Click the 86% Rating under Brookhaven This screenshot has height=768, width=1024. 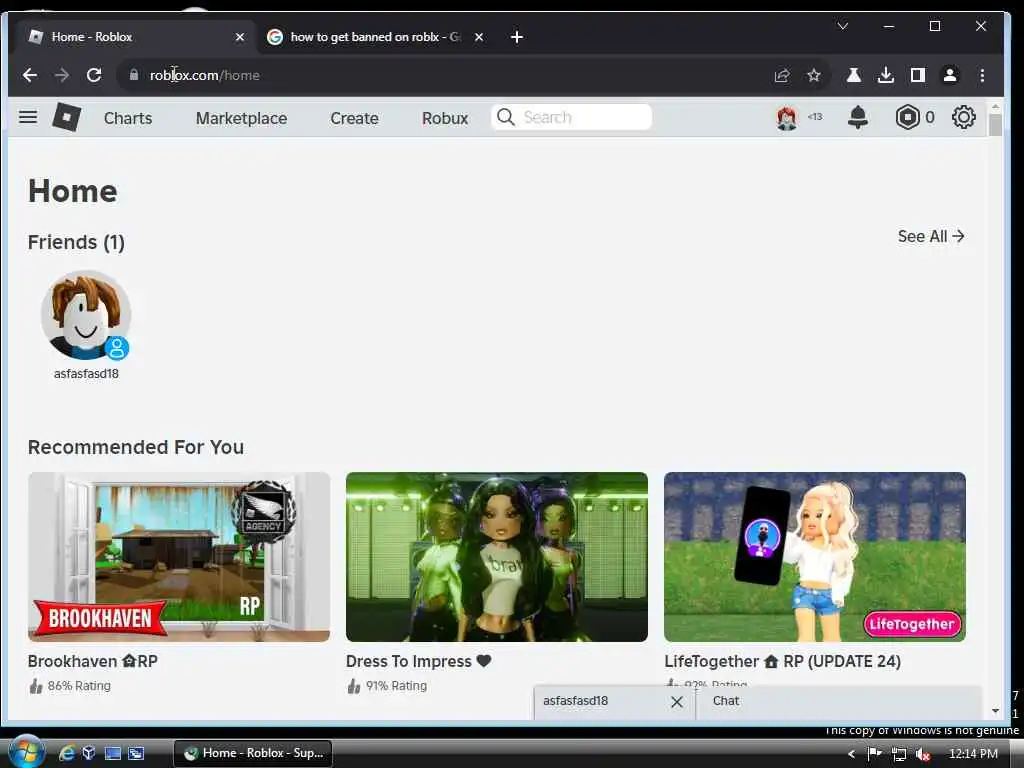coord(70,686)
